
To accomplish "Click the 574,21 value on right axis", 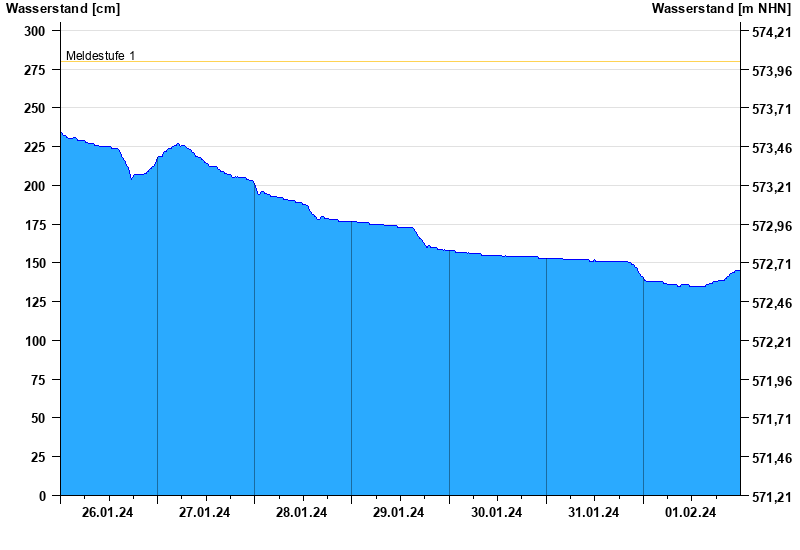I will [x=772, y=32].
